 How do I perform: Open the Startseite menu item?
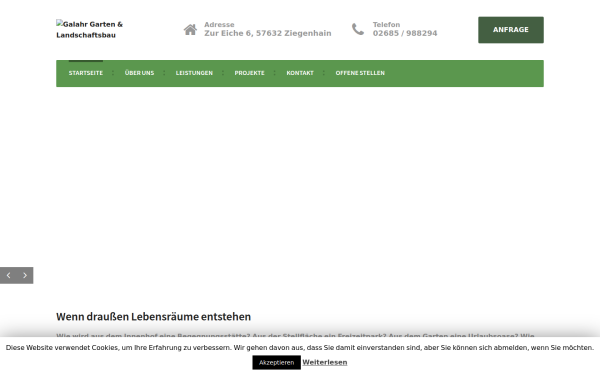click(86, 73)
